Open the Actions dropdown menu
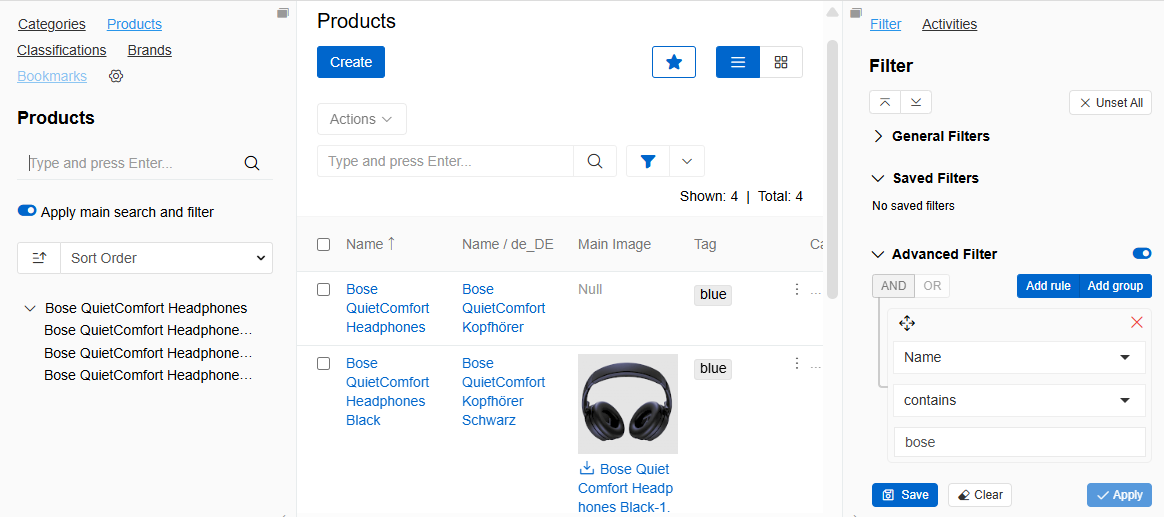Image resolution: width=1164 pixels, height=517 pixels. click(361, 119)
